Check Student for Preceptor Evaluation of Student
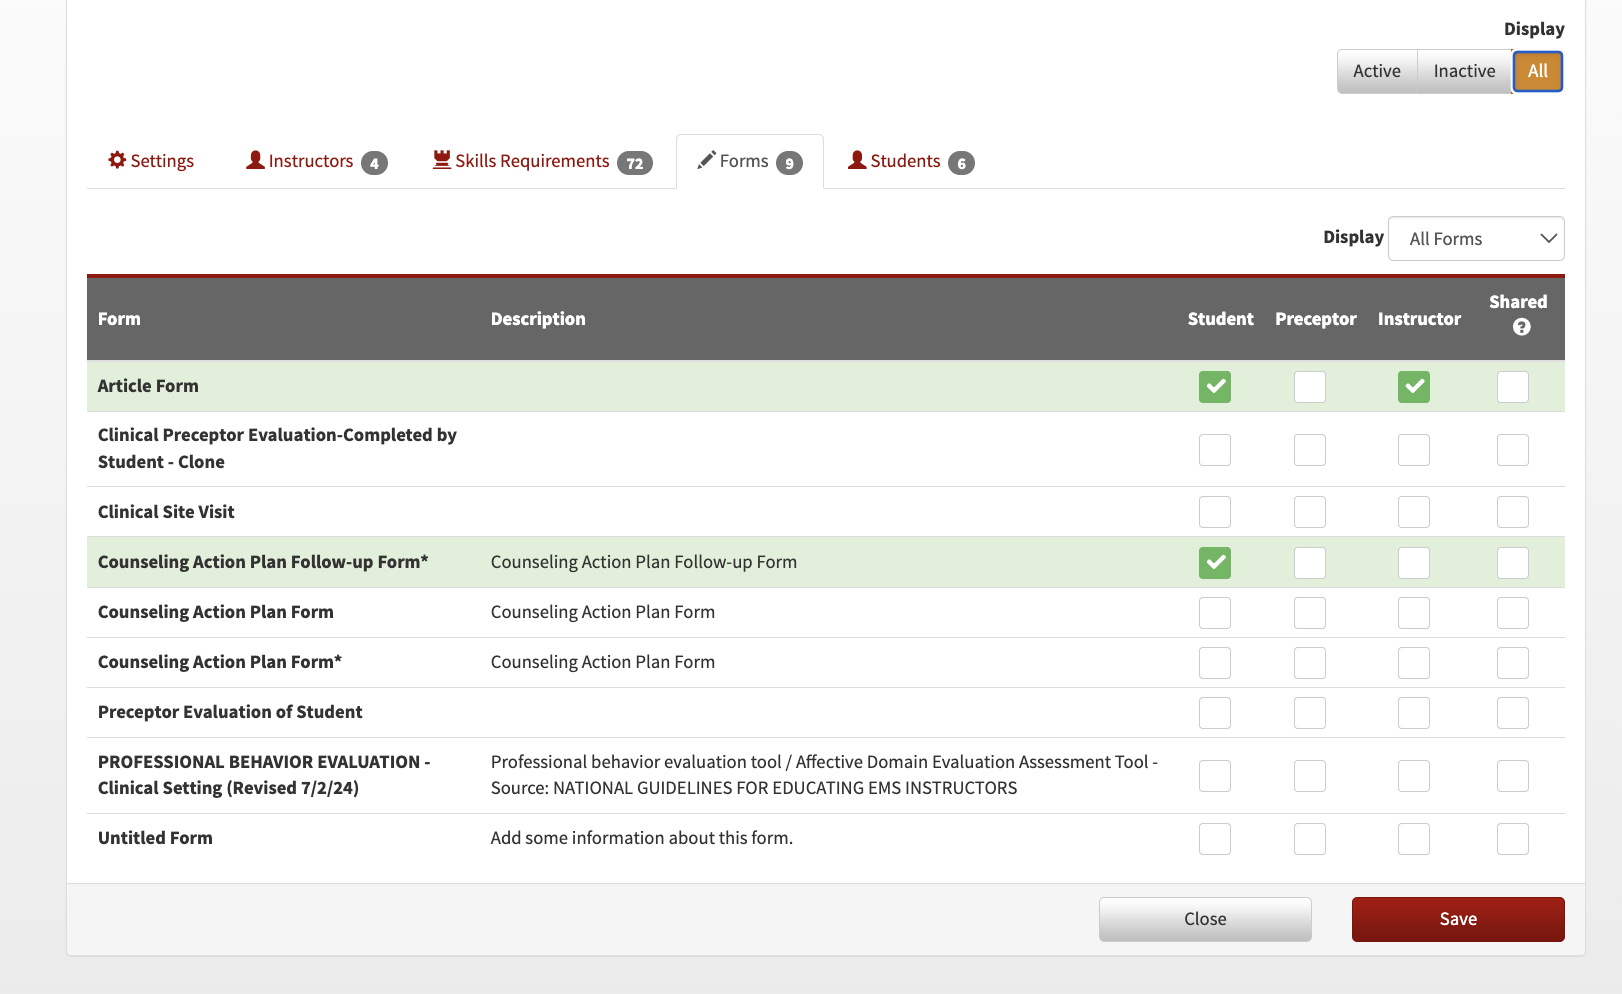 point(1215,713)
